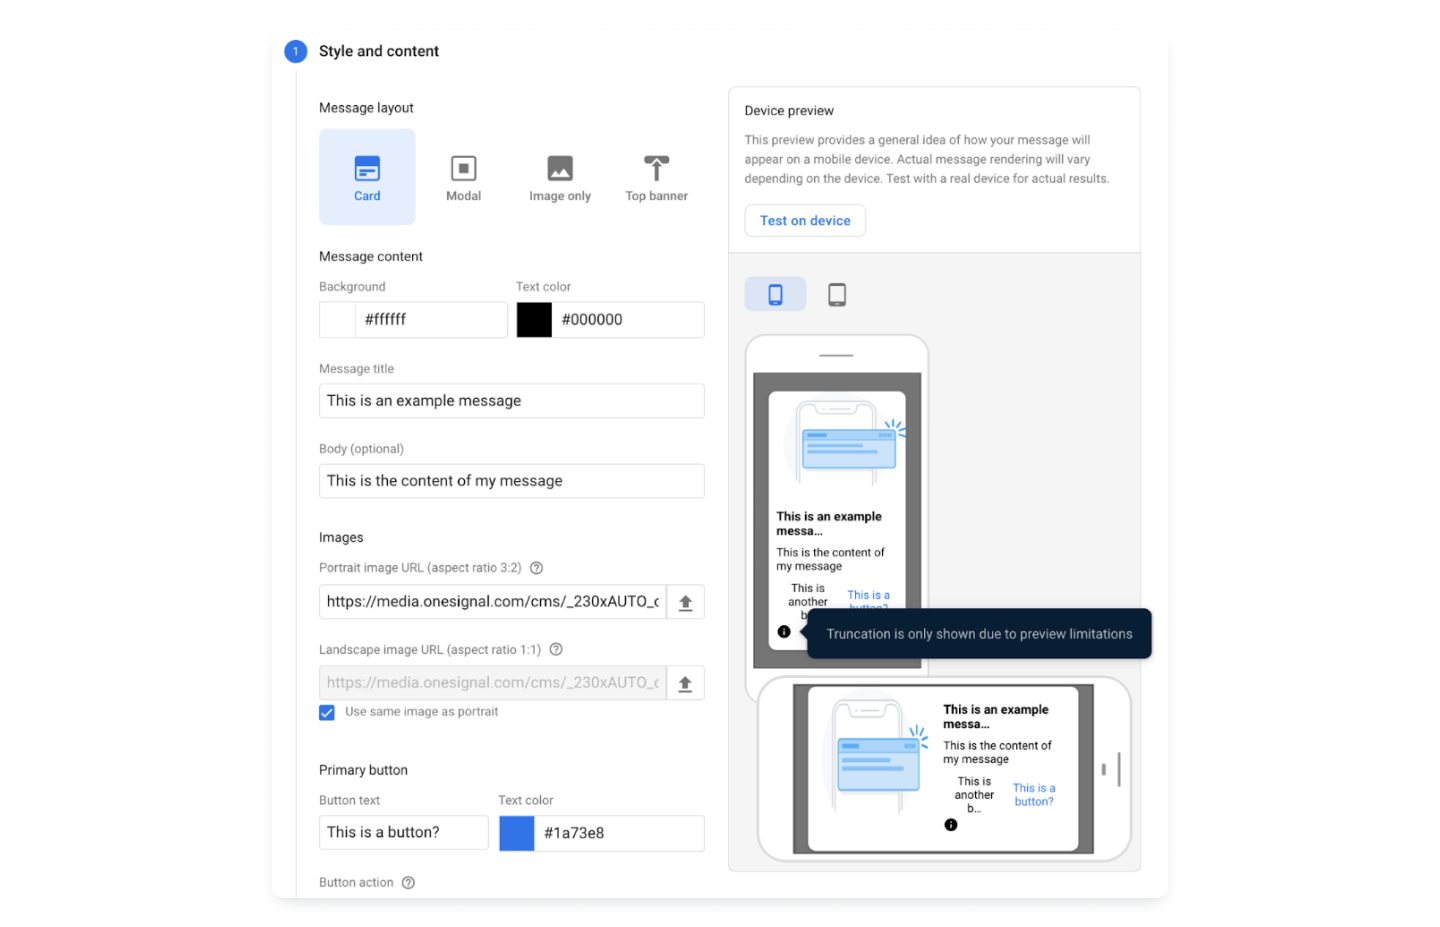Switch the device preview to phone view
The image size is (1440, 927).
[775, 293]
